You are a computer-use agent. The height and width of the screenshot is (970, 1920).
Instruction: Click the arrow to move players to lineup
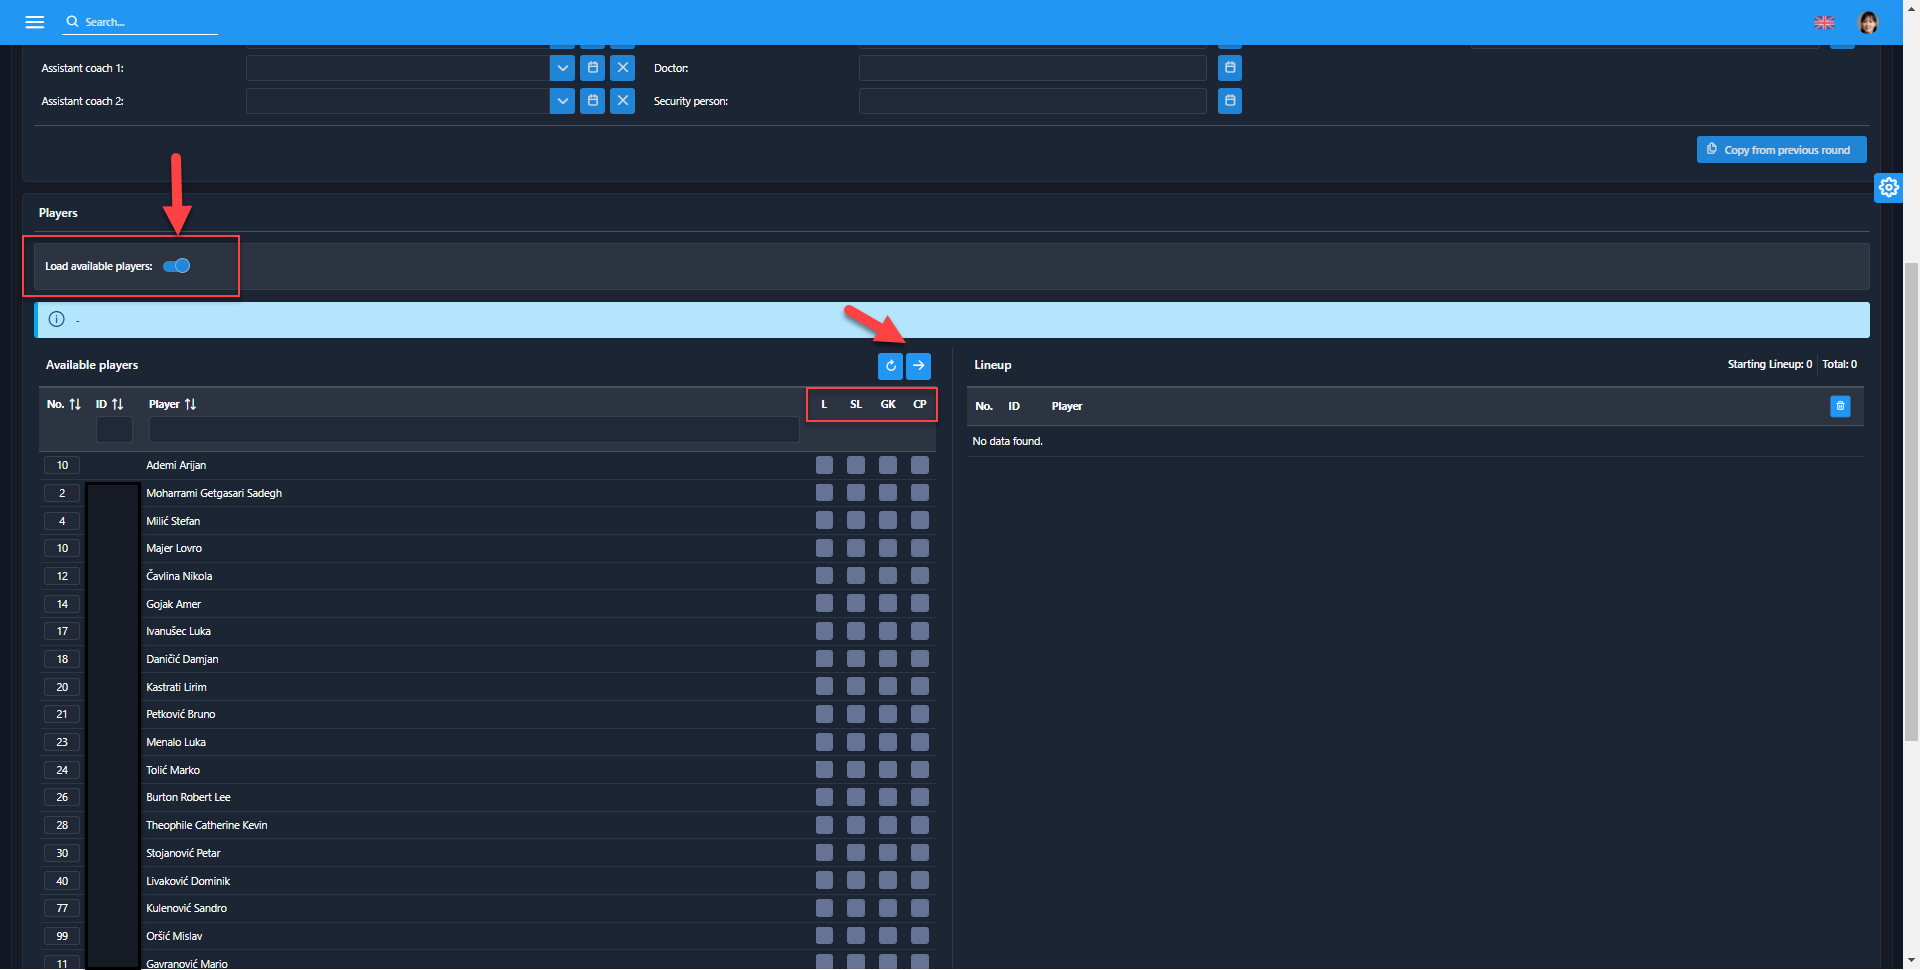(919, 366)
